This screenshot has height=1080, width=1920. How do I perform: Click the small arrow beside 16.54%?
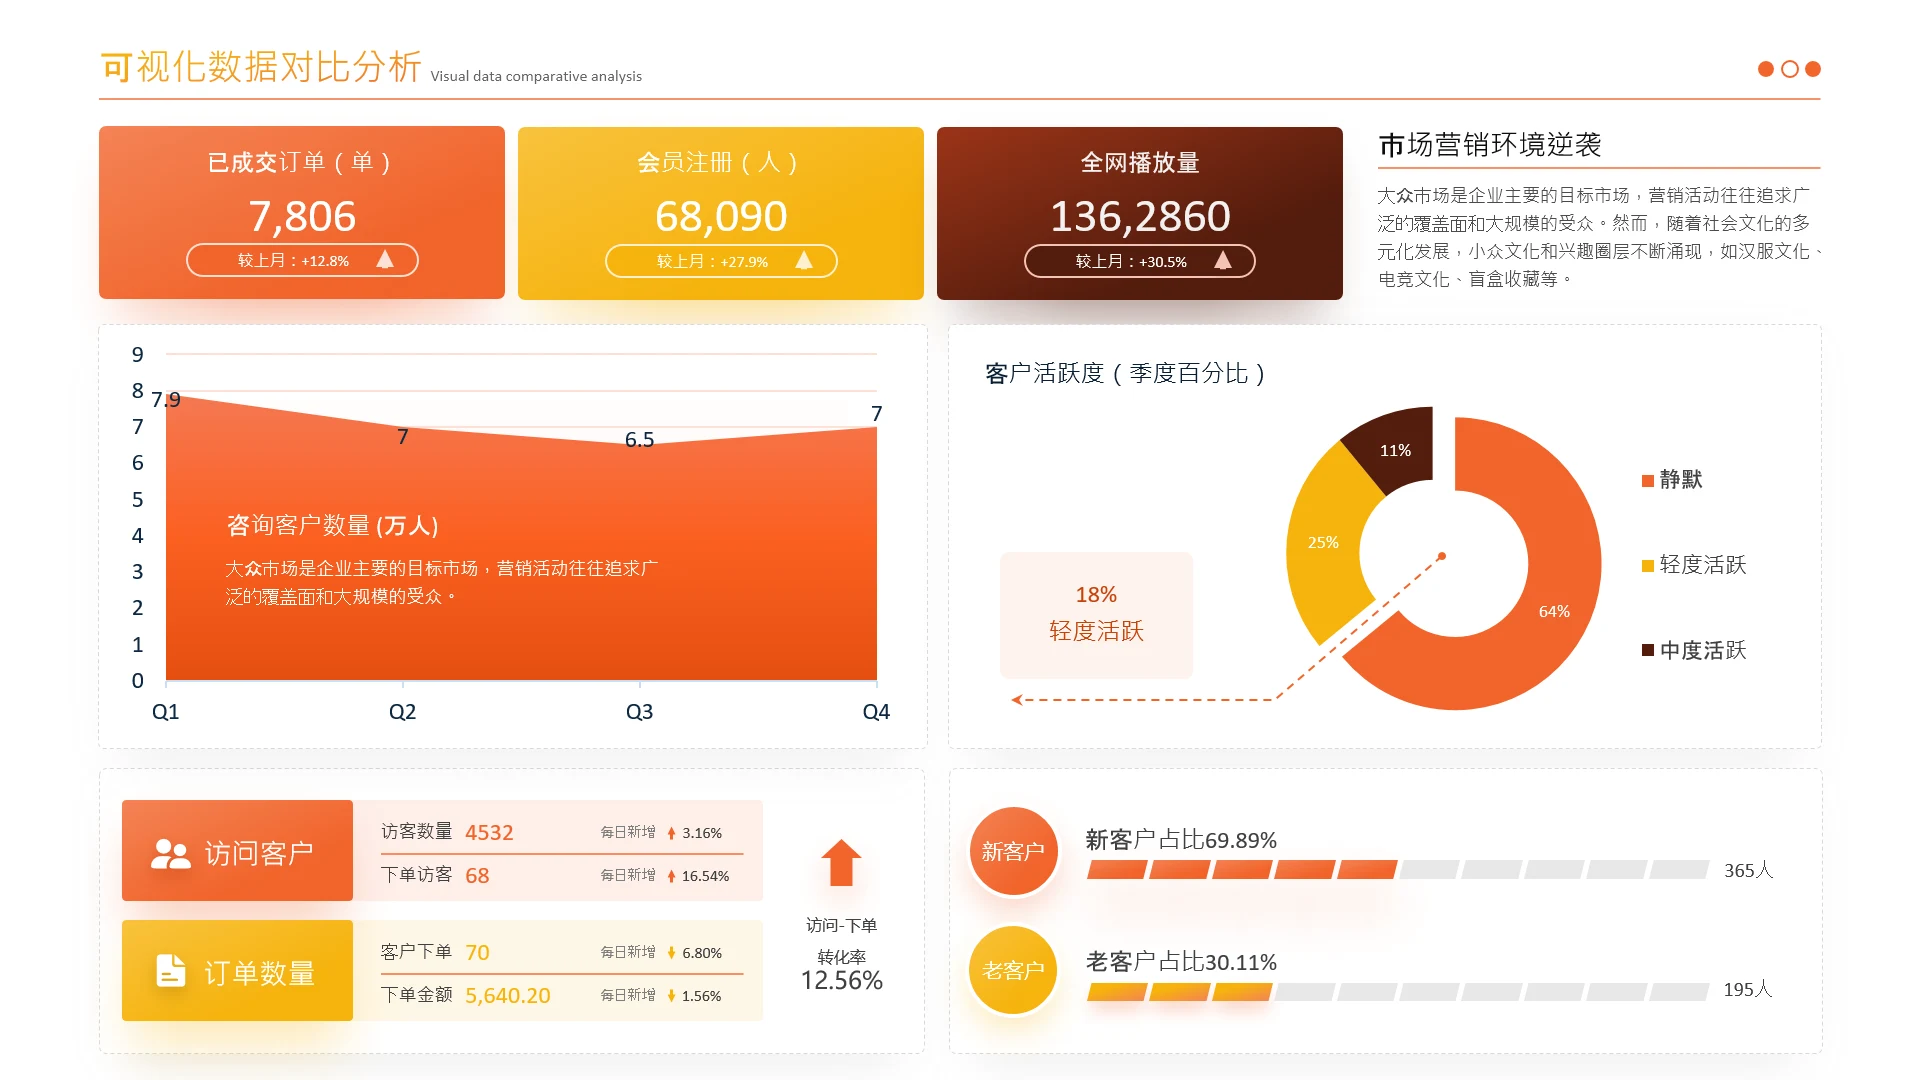(671, 876)
